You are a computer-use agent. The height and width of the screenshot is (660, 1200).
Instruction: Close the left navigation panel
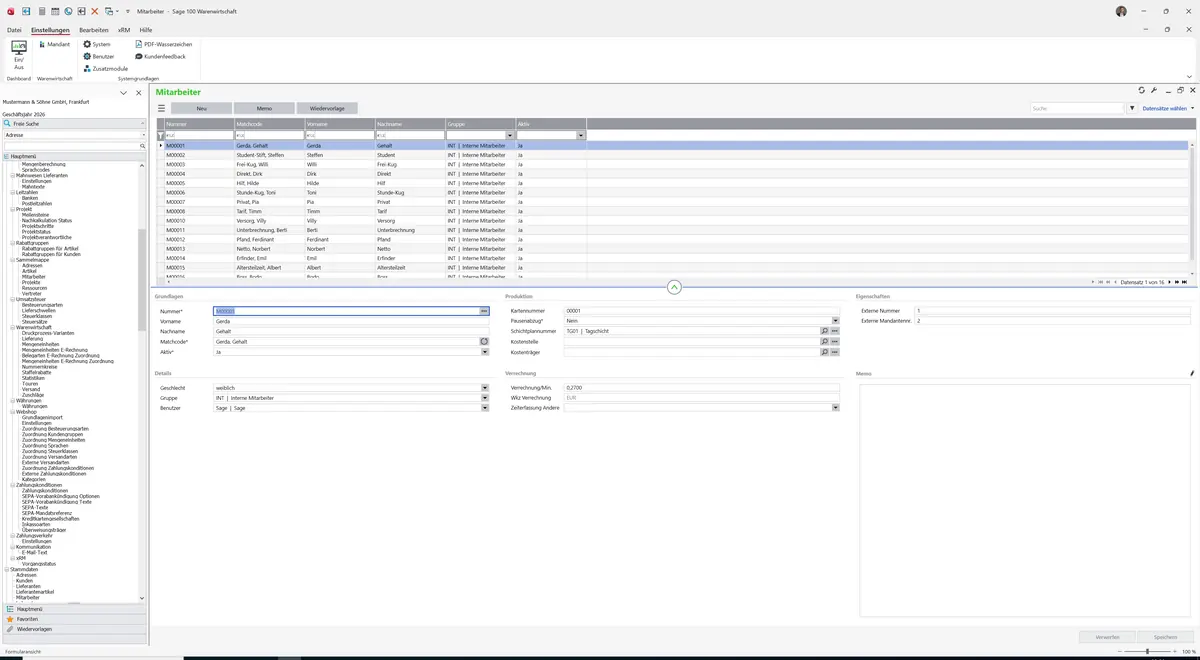(x=139, y=93)
